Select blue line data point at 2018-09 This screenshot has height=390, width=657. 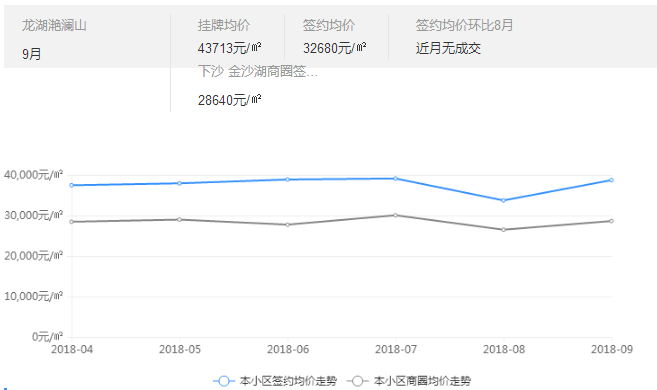(x=611, y=180)
